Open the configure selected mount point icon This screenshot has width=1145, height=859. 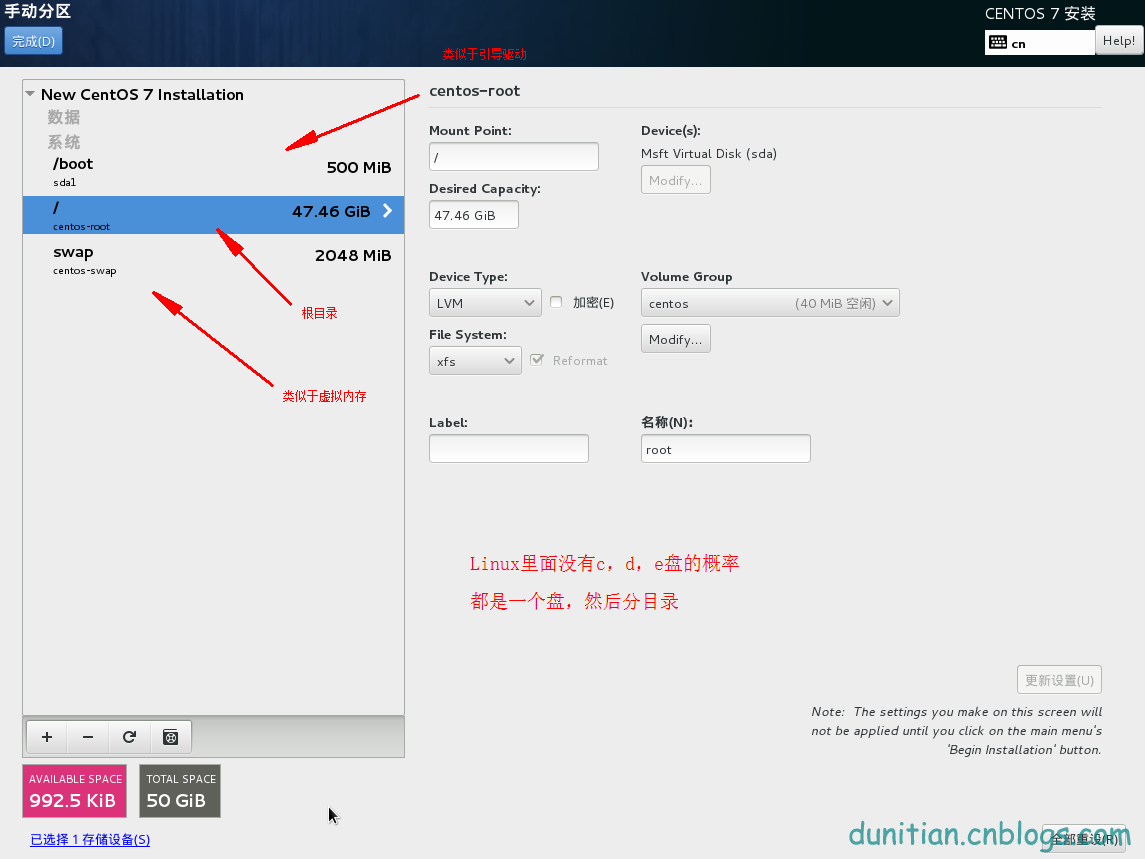[171, 737]
